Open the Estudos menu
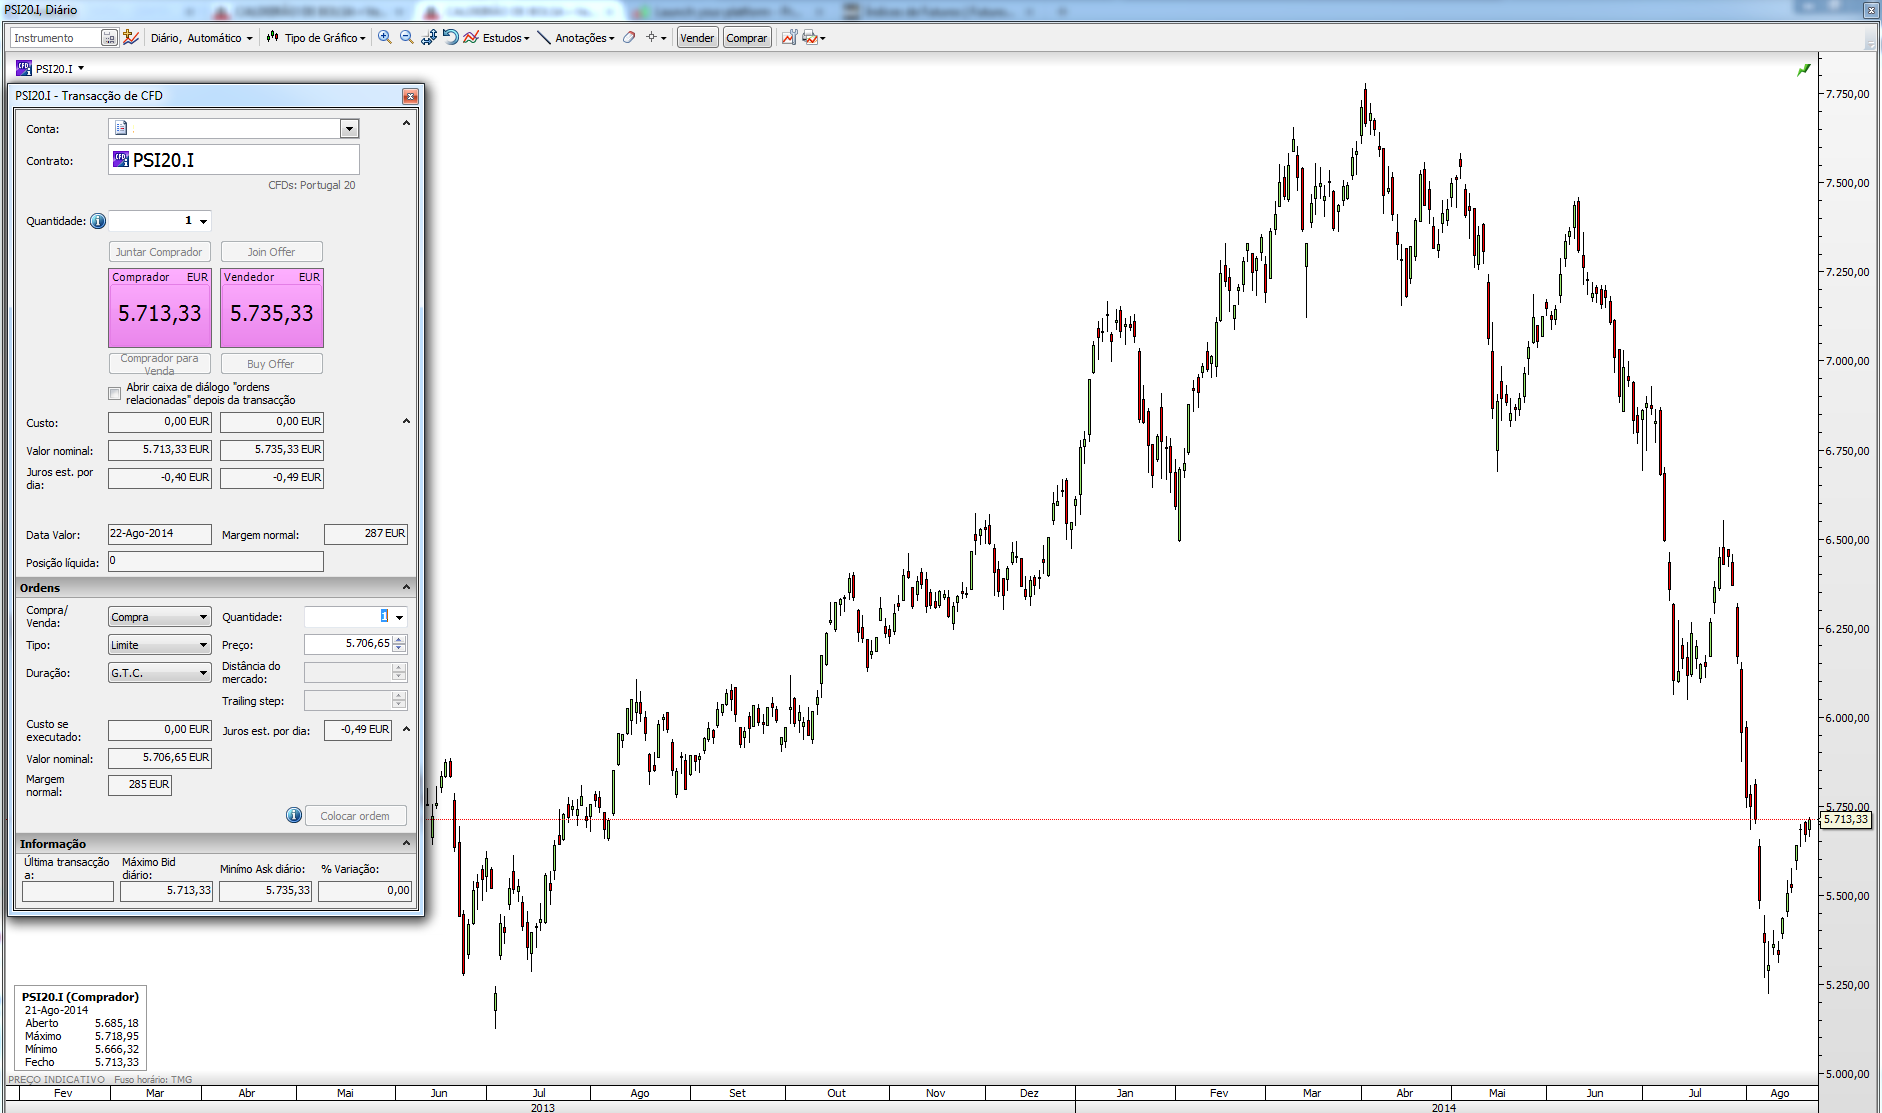The width and height of the screenshot is (1882, 1113). (497, 38)
